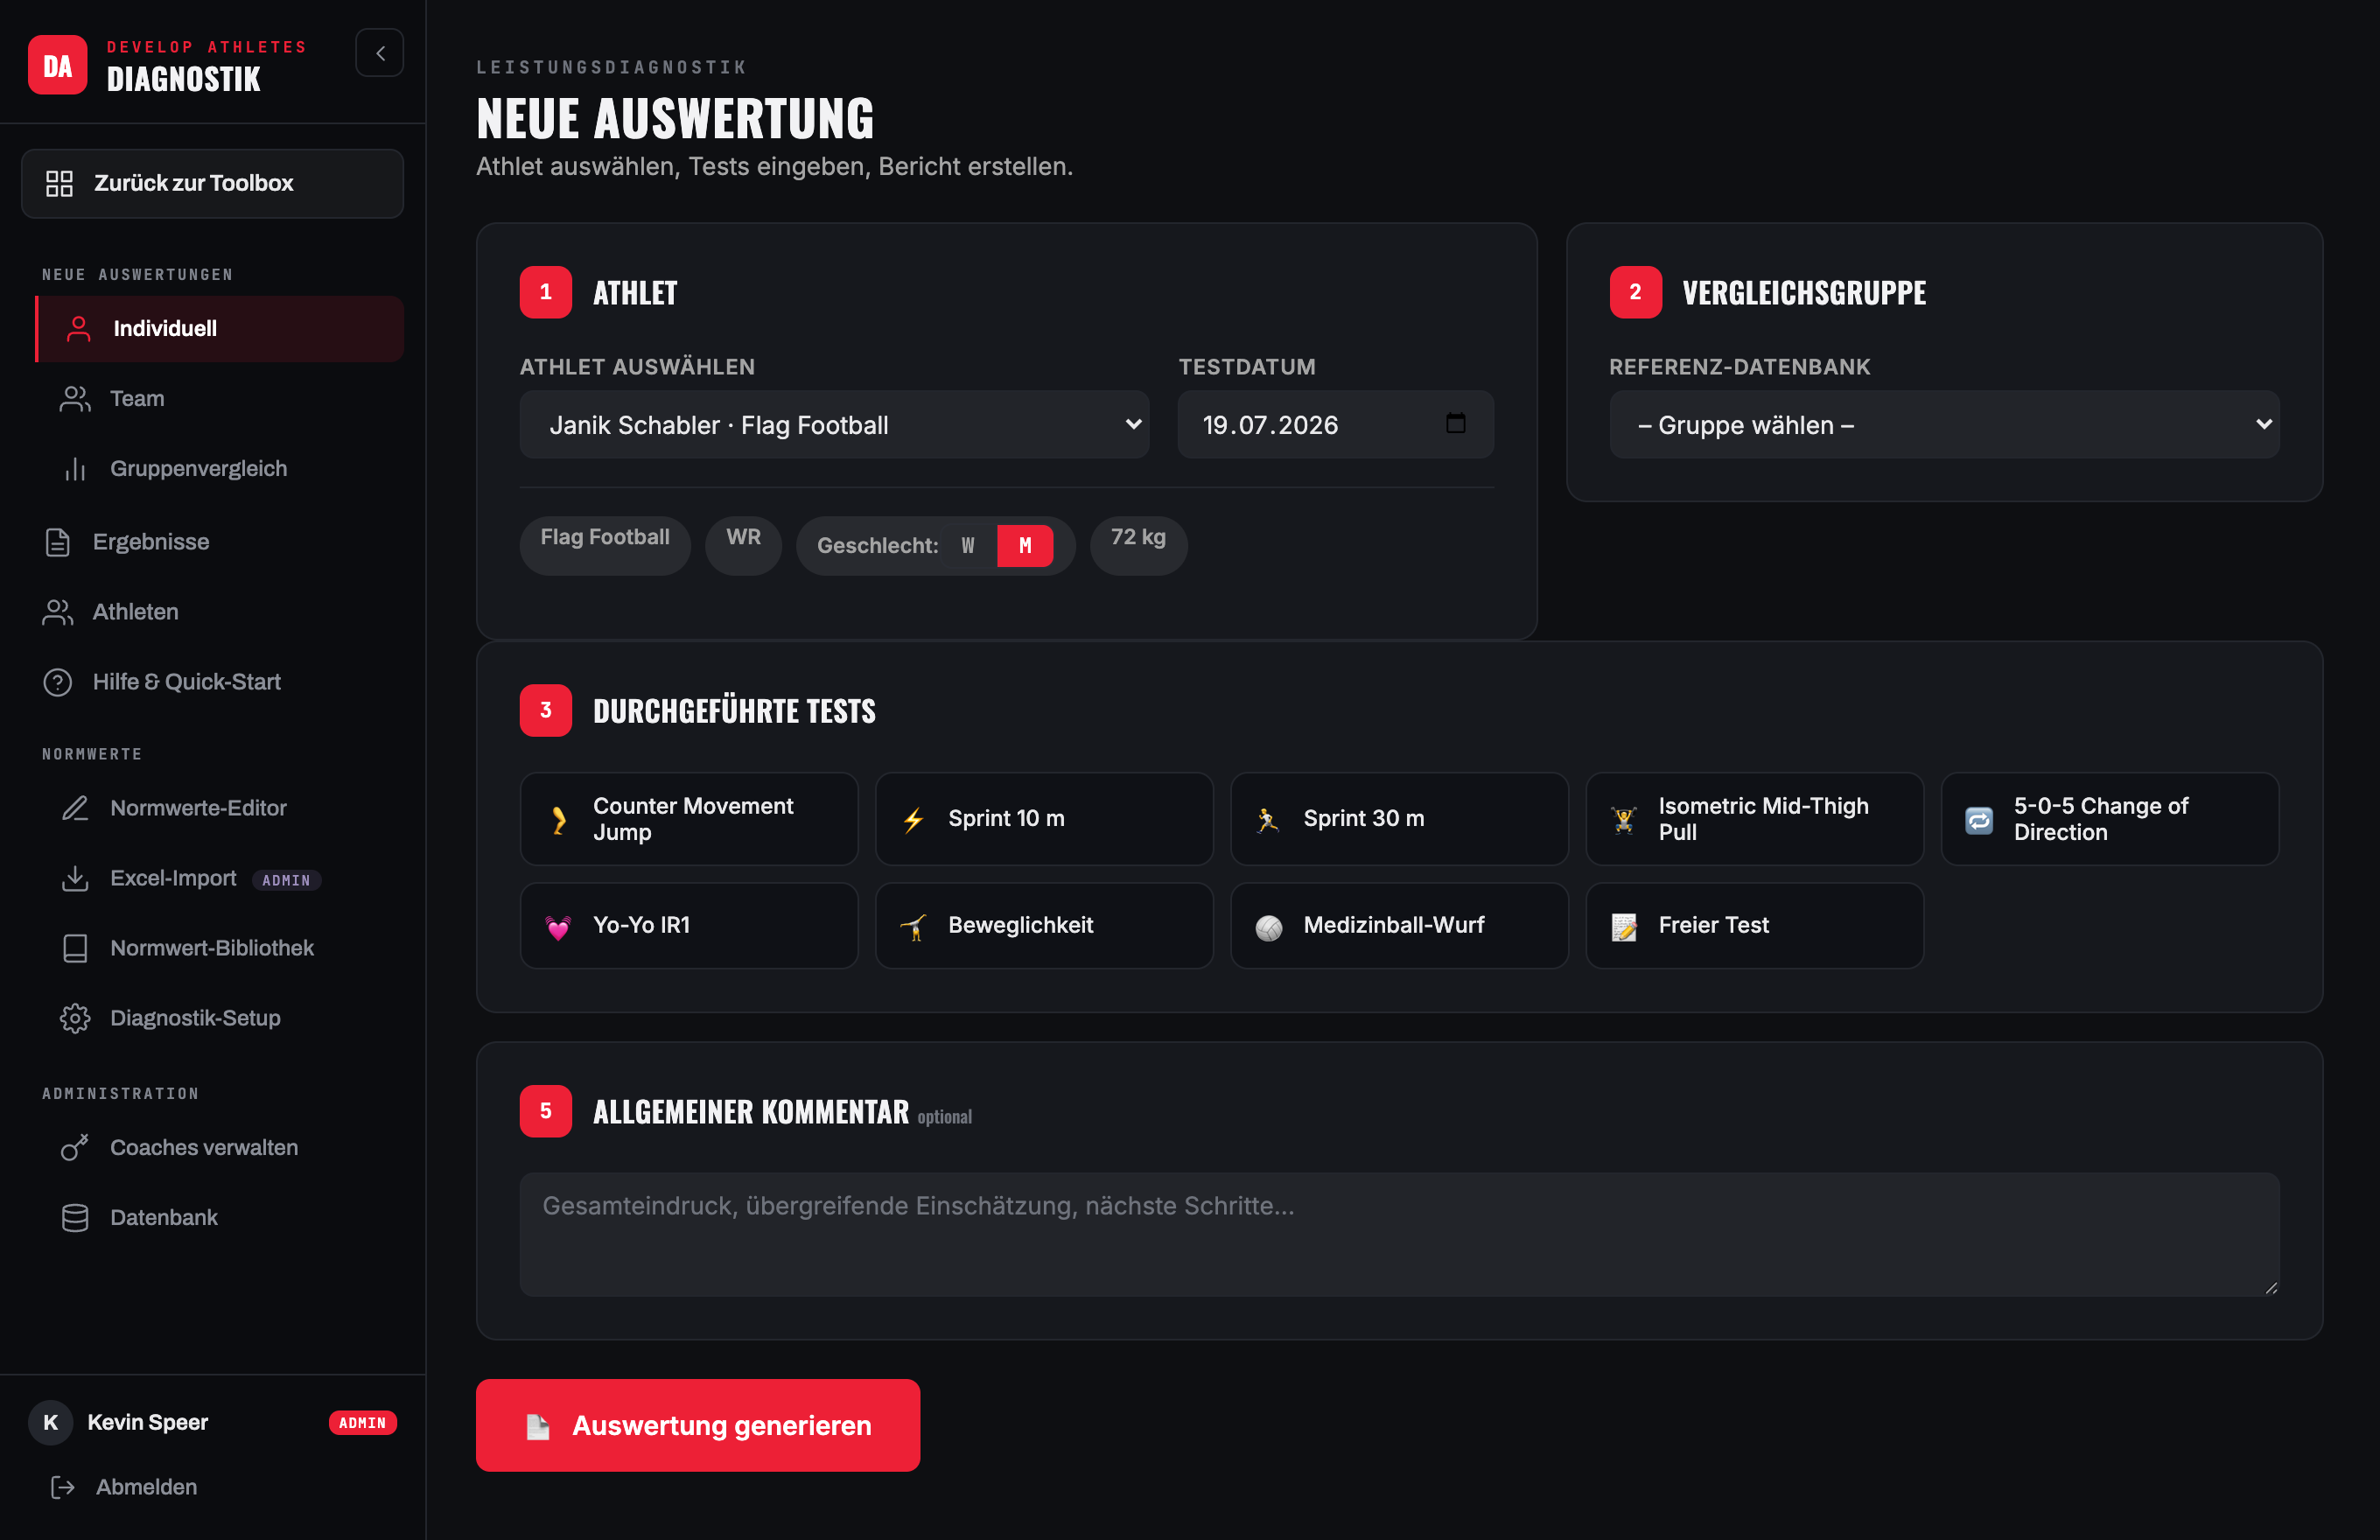This screenshot has width=2380, height=1540.
Task: Click the Counter Movement Jump emoji icon
Action: tap(559, 820)
